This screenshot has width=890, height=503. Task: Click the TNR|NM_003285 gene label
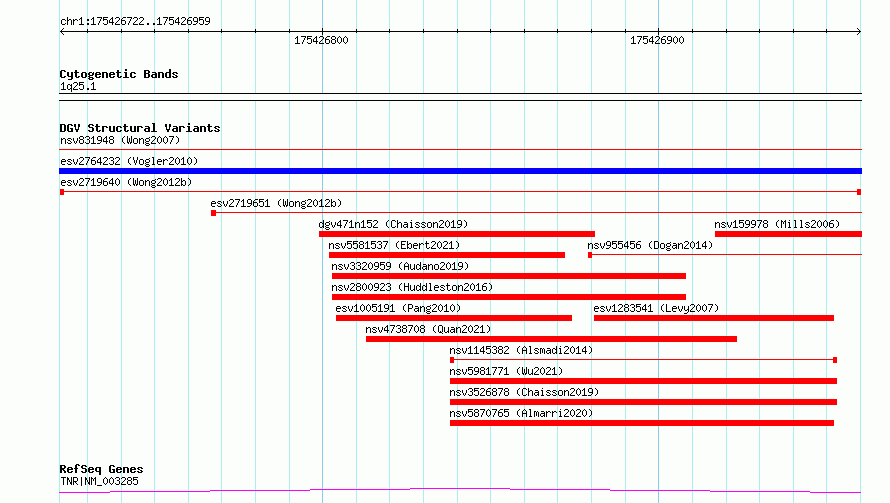99,481
